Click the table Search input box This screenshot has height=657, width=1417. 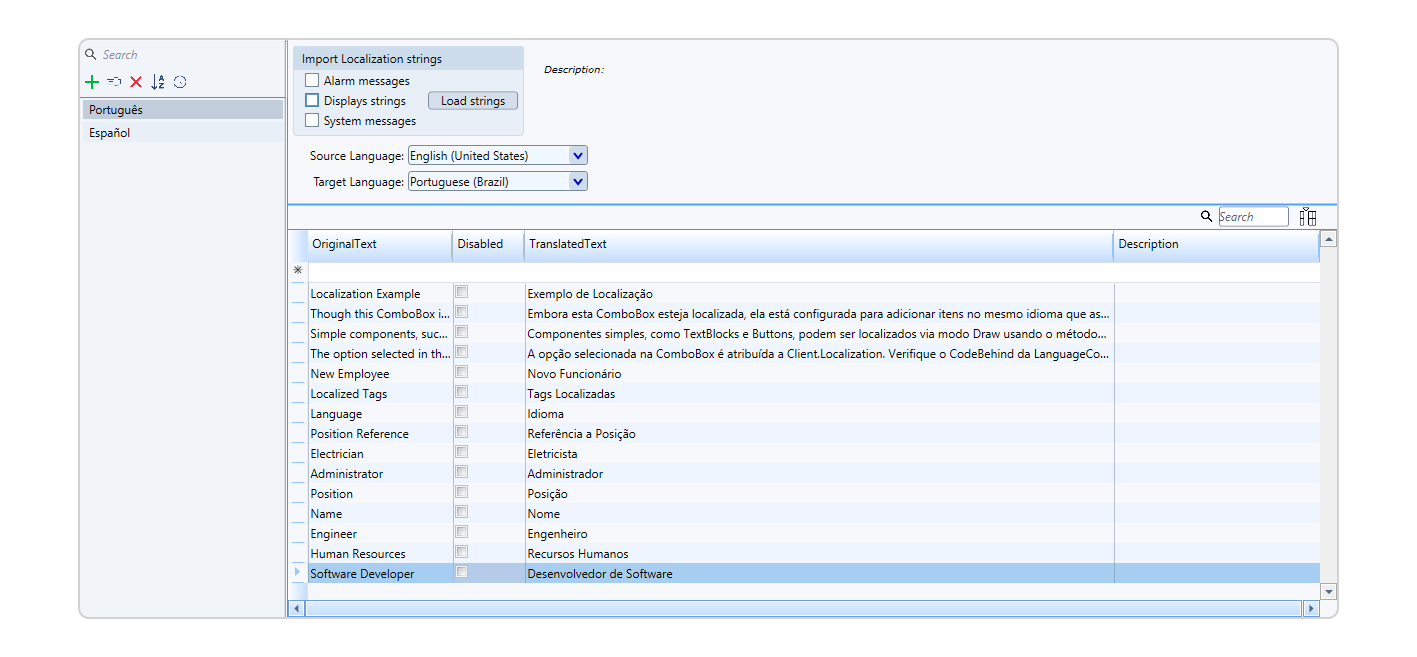point(1254,217)
